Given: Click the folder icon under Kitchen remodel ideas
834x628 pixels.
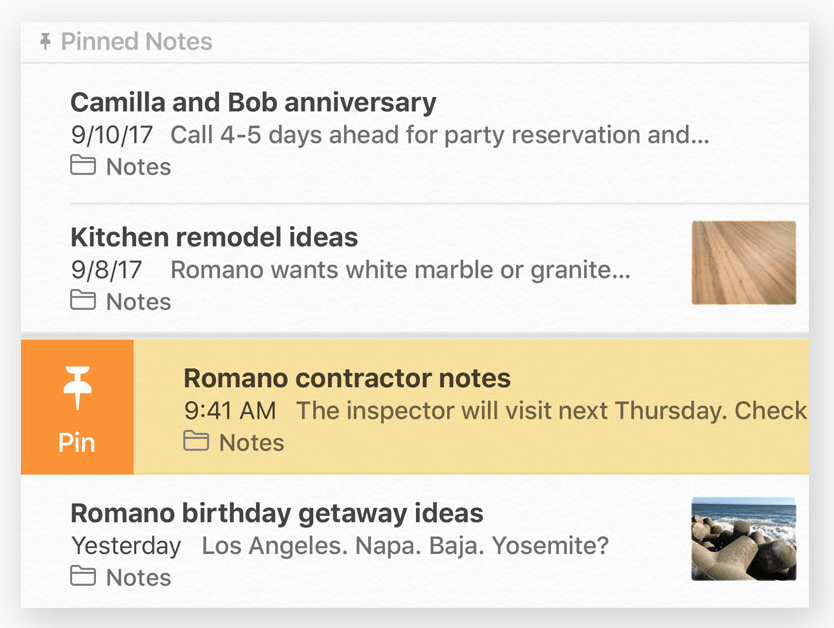Looking at the screenshot, I should pyautogui.click(x=83, y=300).
